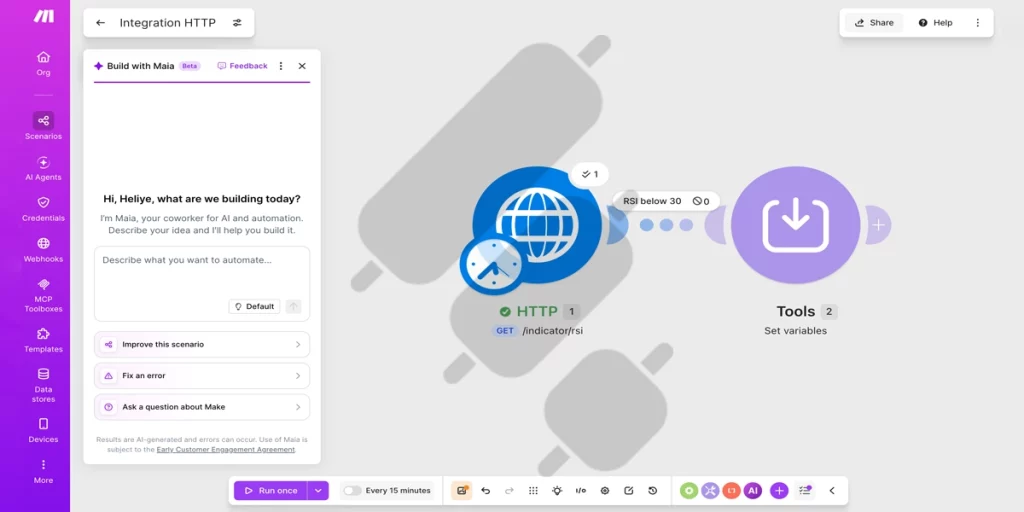Click the Beta badge in Maia header

pyautogui.click(x=189, y=66)
